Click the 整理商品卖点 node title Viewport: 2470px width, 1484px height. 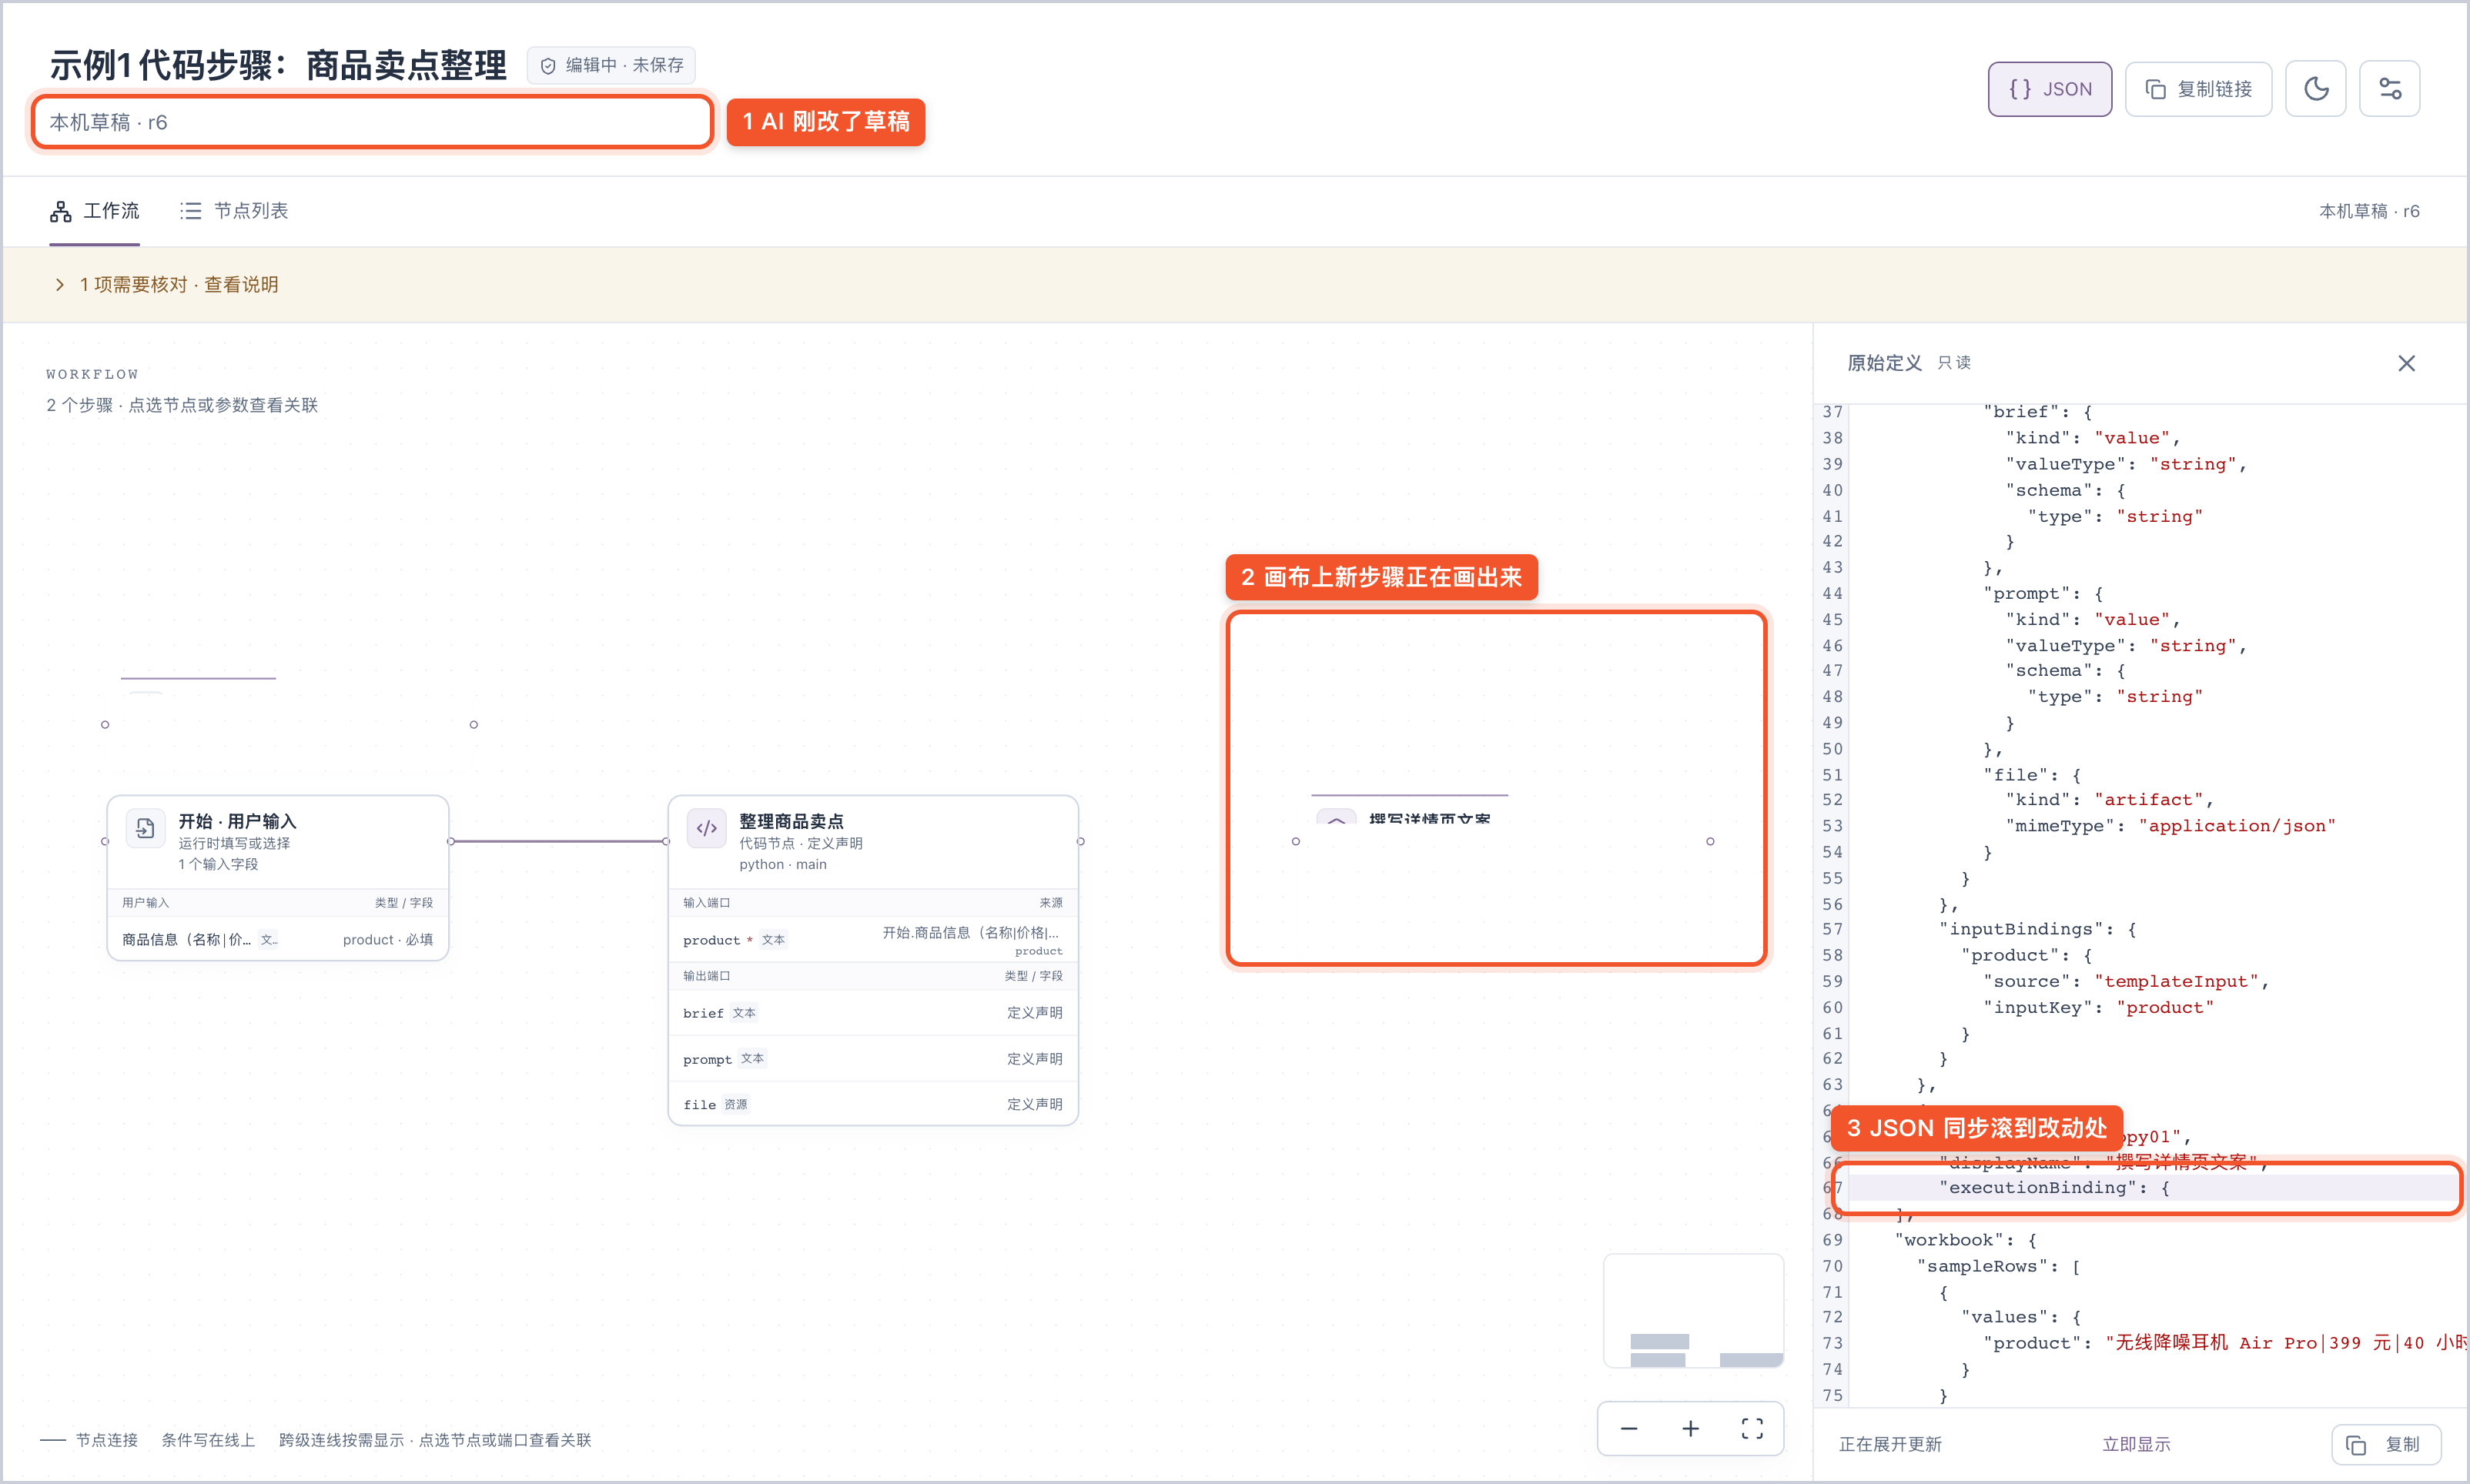click(x=791, y=821)
